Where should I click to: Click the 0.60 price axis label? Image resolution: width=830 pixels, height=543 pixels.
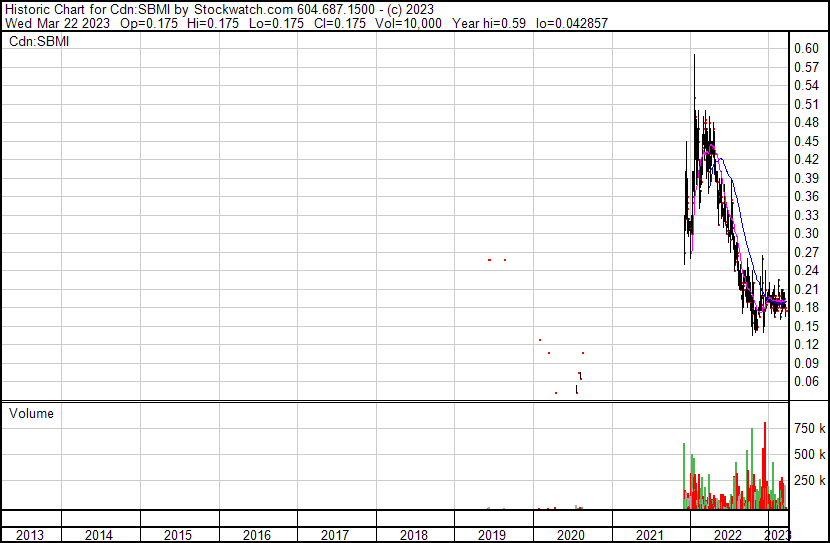(x=806, y=48)
